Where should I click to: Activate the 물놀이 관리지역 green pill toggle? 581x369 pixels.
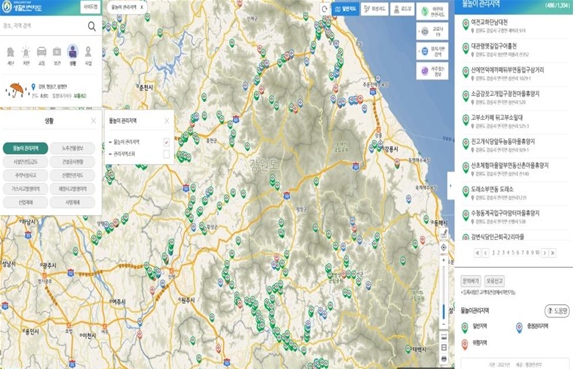(x=26, y=148)
